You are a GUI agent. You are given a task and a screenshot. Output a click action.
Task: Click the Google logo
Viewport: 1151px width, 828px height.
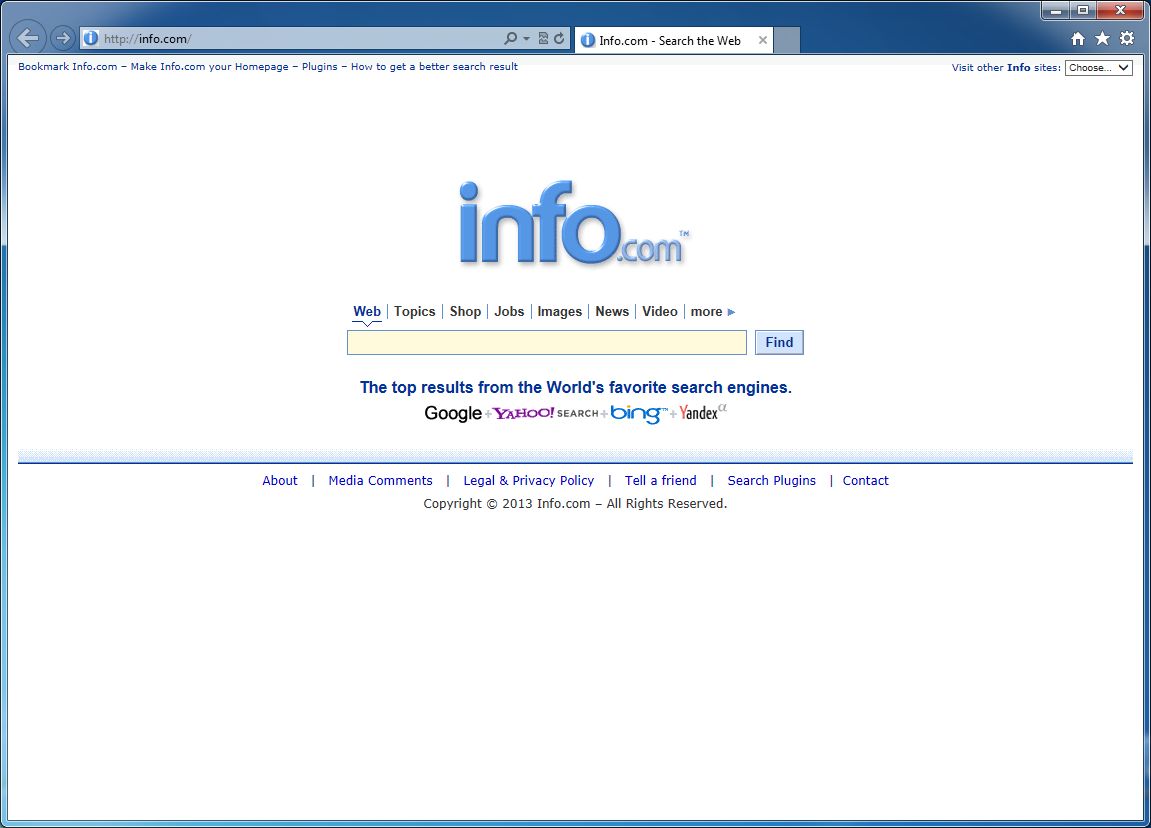pyautogui.click(x=453, y=413)
